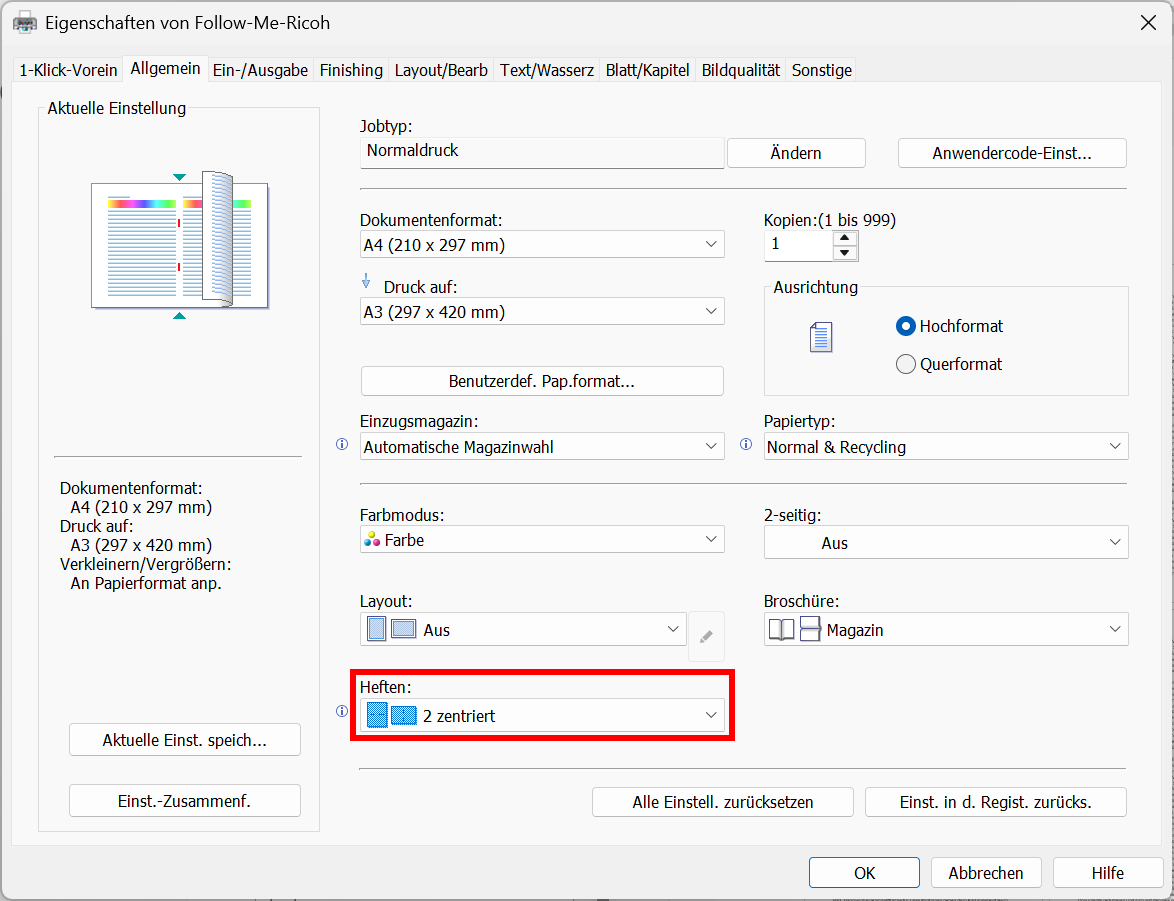Screen dimensions: 1174x901
Task: Open the Bildqualität tab
Action: coord(740,70)
